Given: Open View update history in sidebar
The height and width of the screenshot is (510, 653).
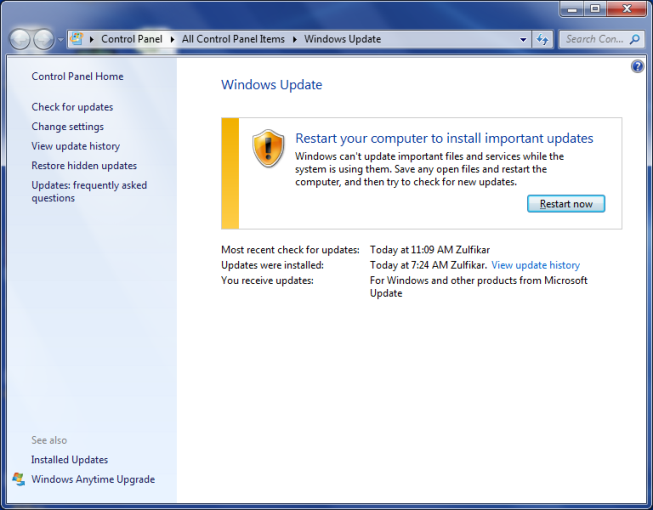Looking at the screenshot, I should pos(76,146).
